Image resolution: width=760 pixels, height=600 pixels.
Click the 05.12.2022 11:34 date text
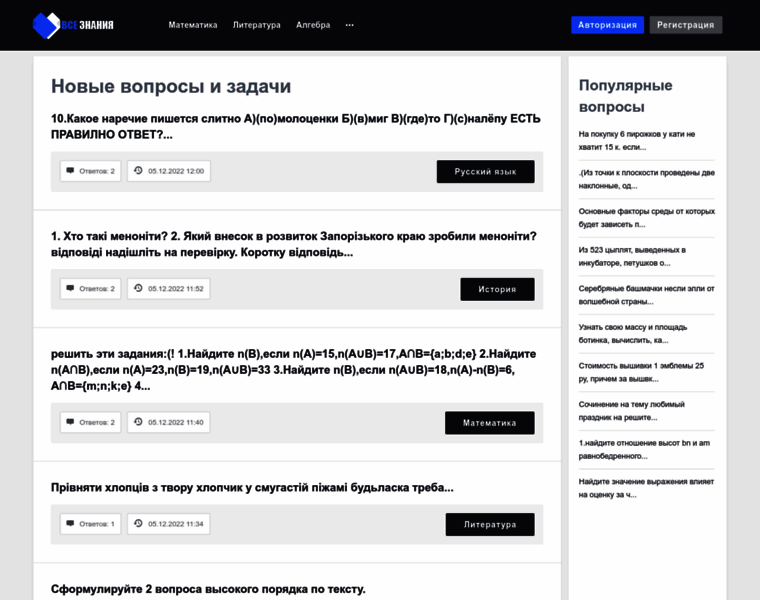[x=175, y=524]
